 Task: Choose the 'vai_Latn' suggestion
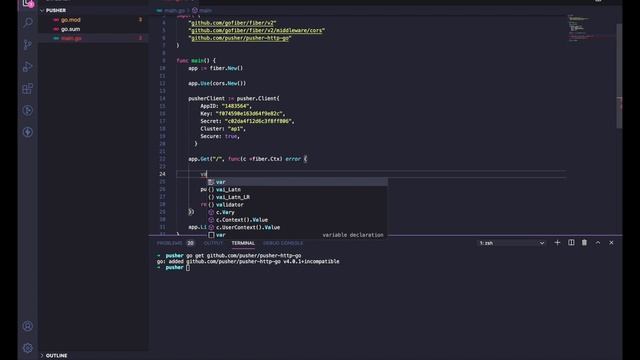point(297,189)
